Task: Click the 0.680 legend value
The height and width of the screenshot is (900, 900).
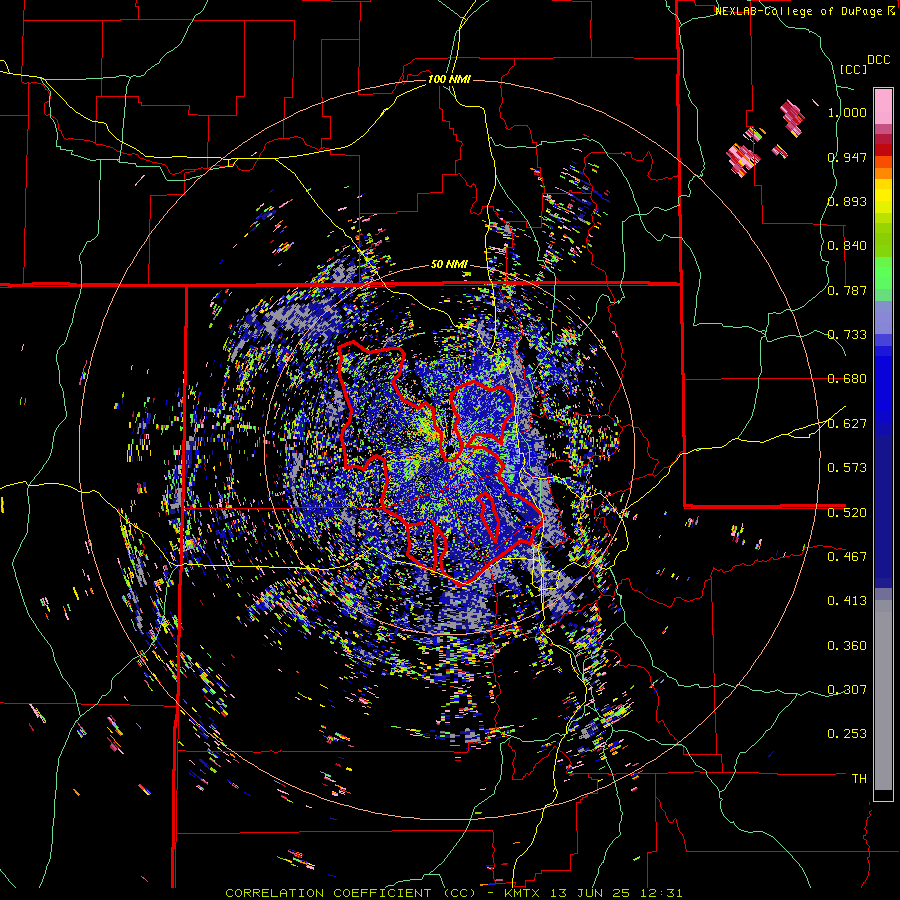Action: point(847,379)
